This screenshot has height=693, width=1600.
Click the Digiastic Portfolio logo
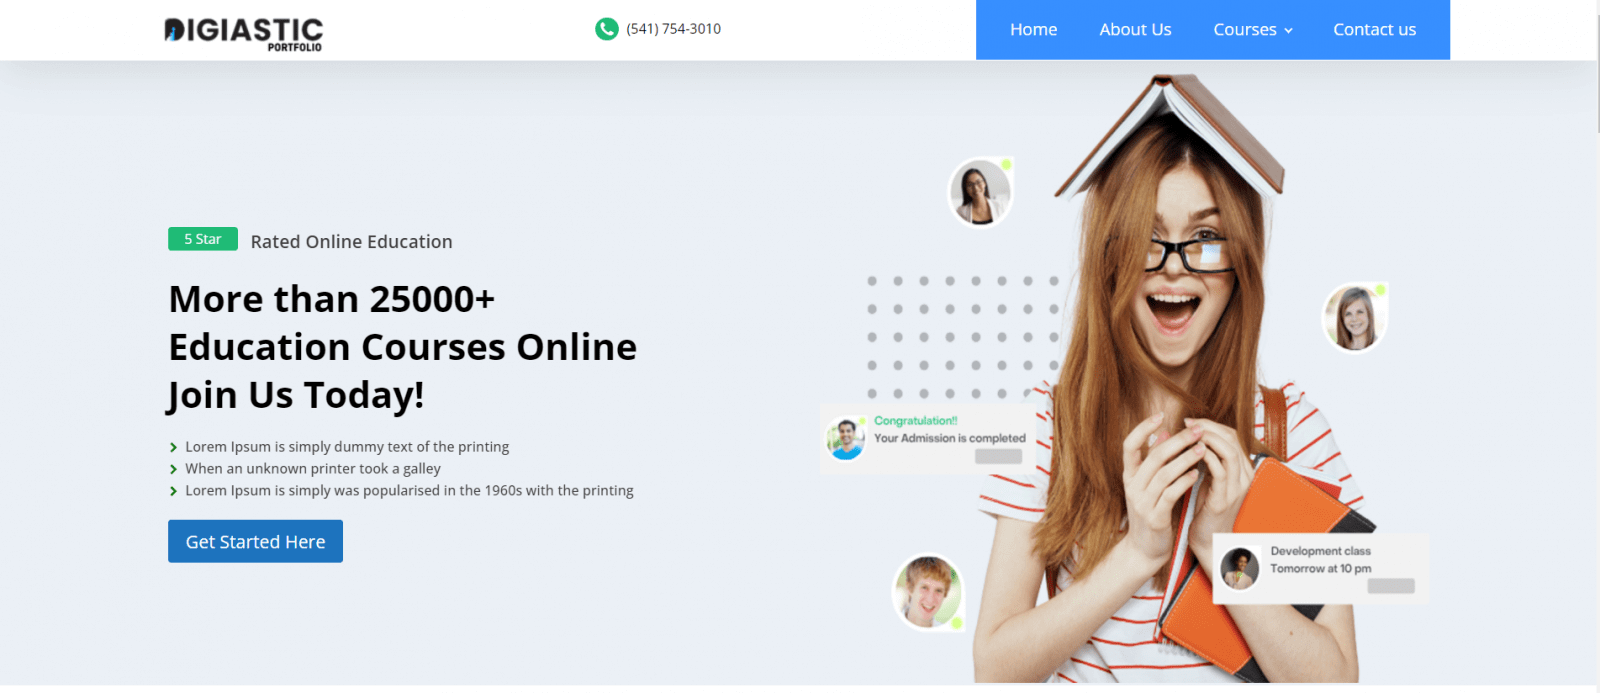[x=243, y=32]
